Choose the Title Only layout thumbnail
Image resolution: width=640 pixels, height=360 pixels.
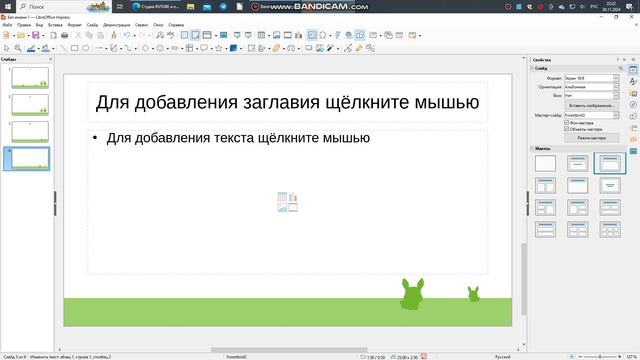(578, 185)
